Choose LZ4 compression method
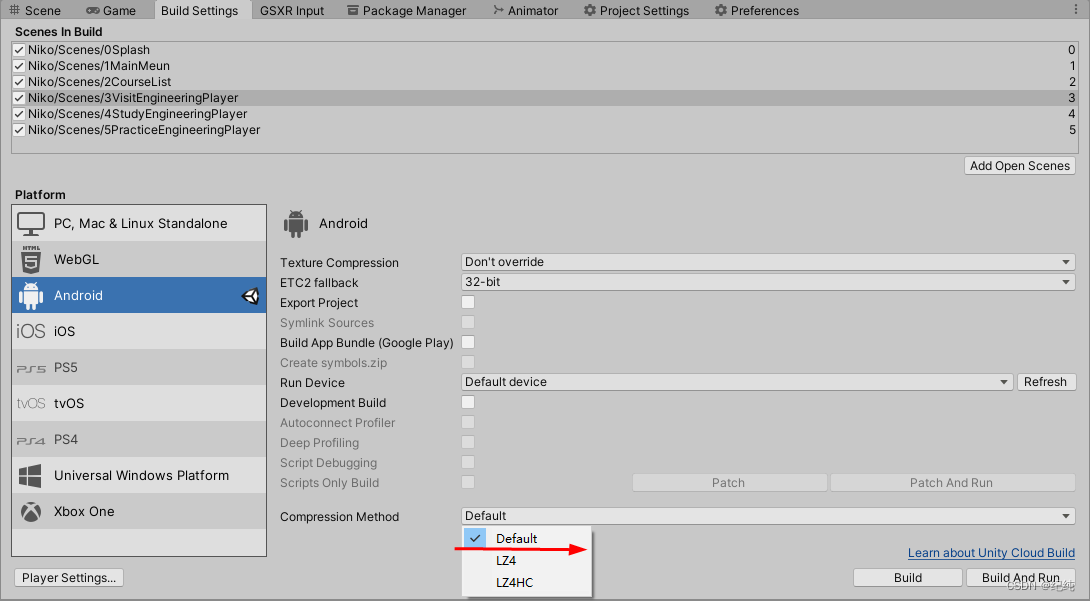Viewport: 1090px width, 601px height. tap(527, 561)
